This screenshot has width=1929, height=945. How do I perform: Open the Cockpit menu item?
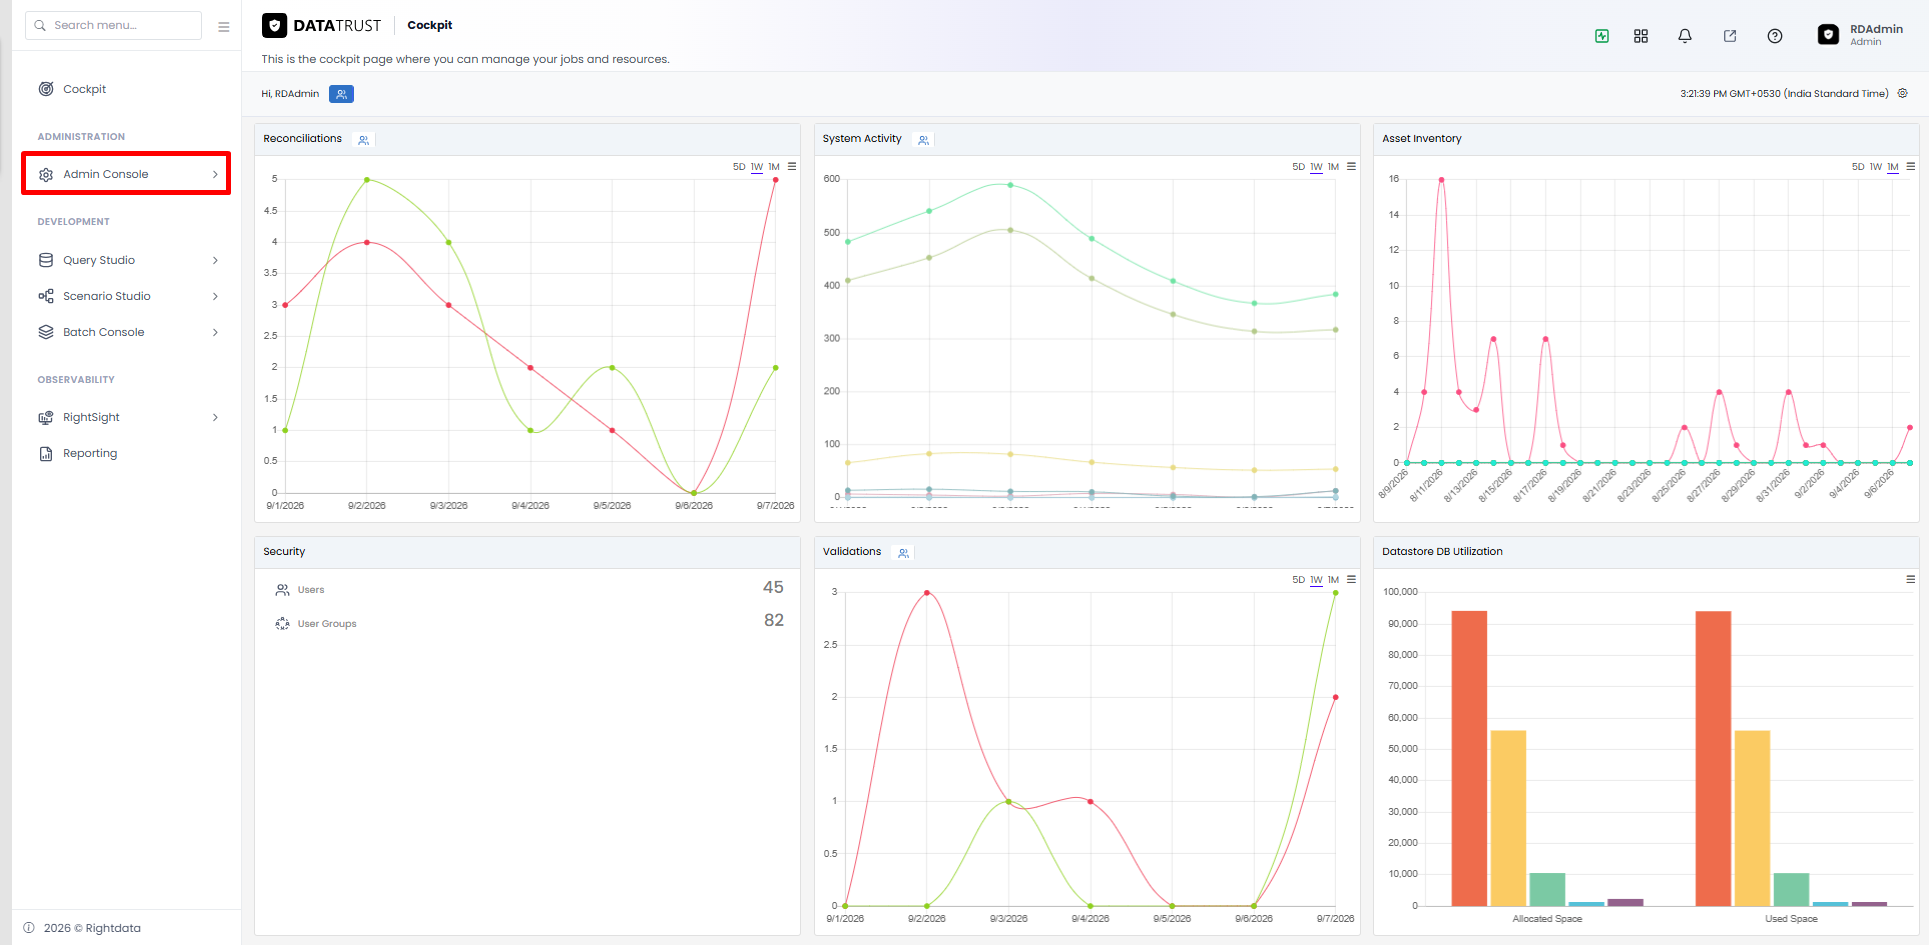126,89
